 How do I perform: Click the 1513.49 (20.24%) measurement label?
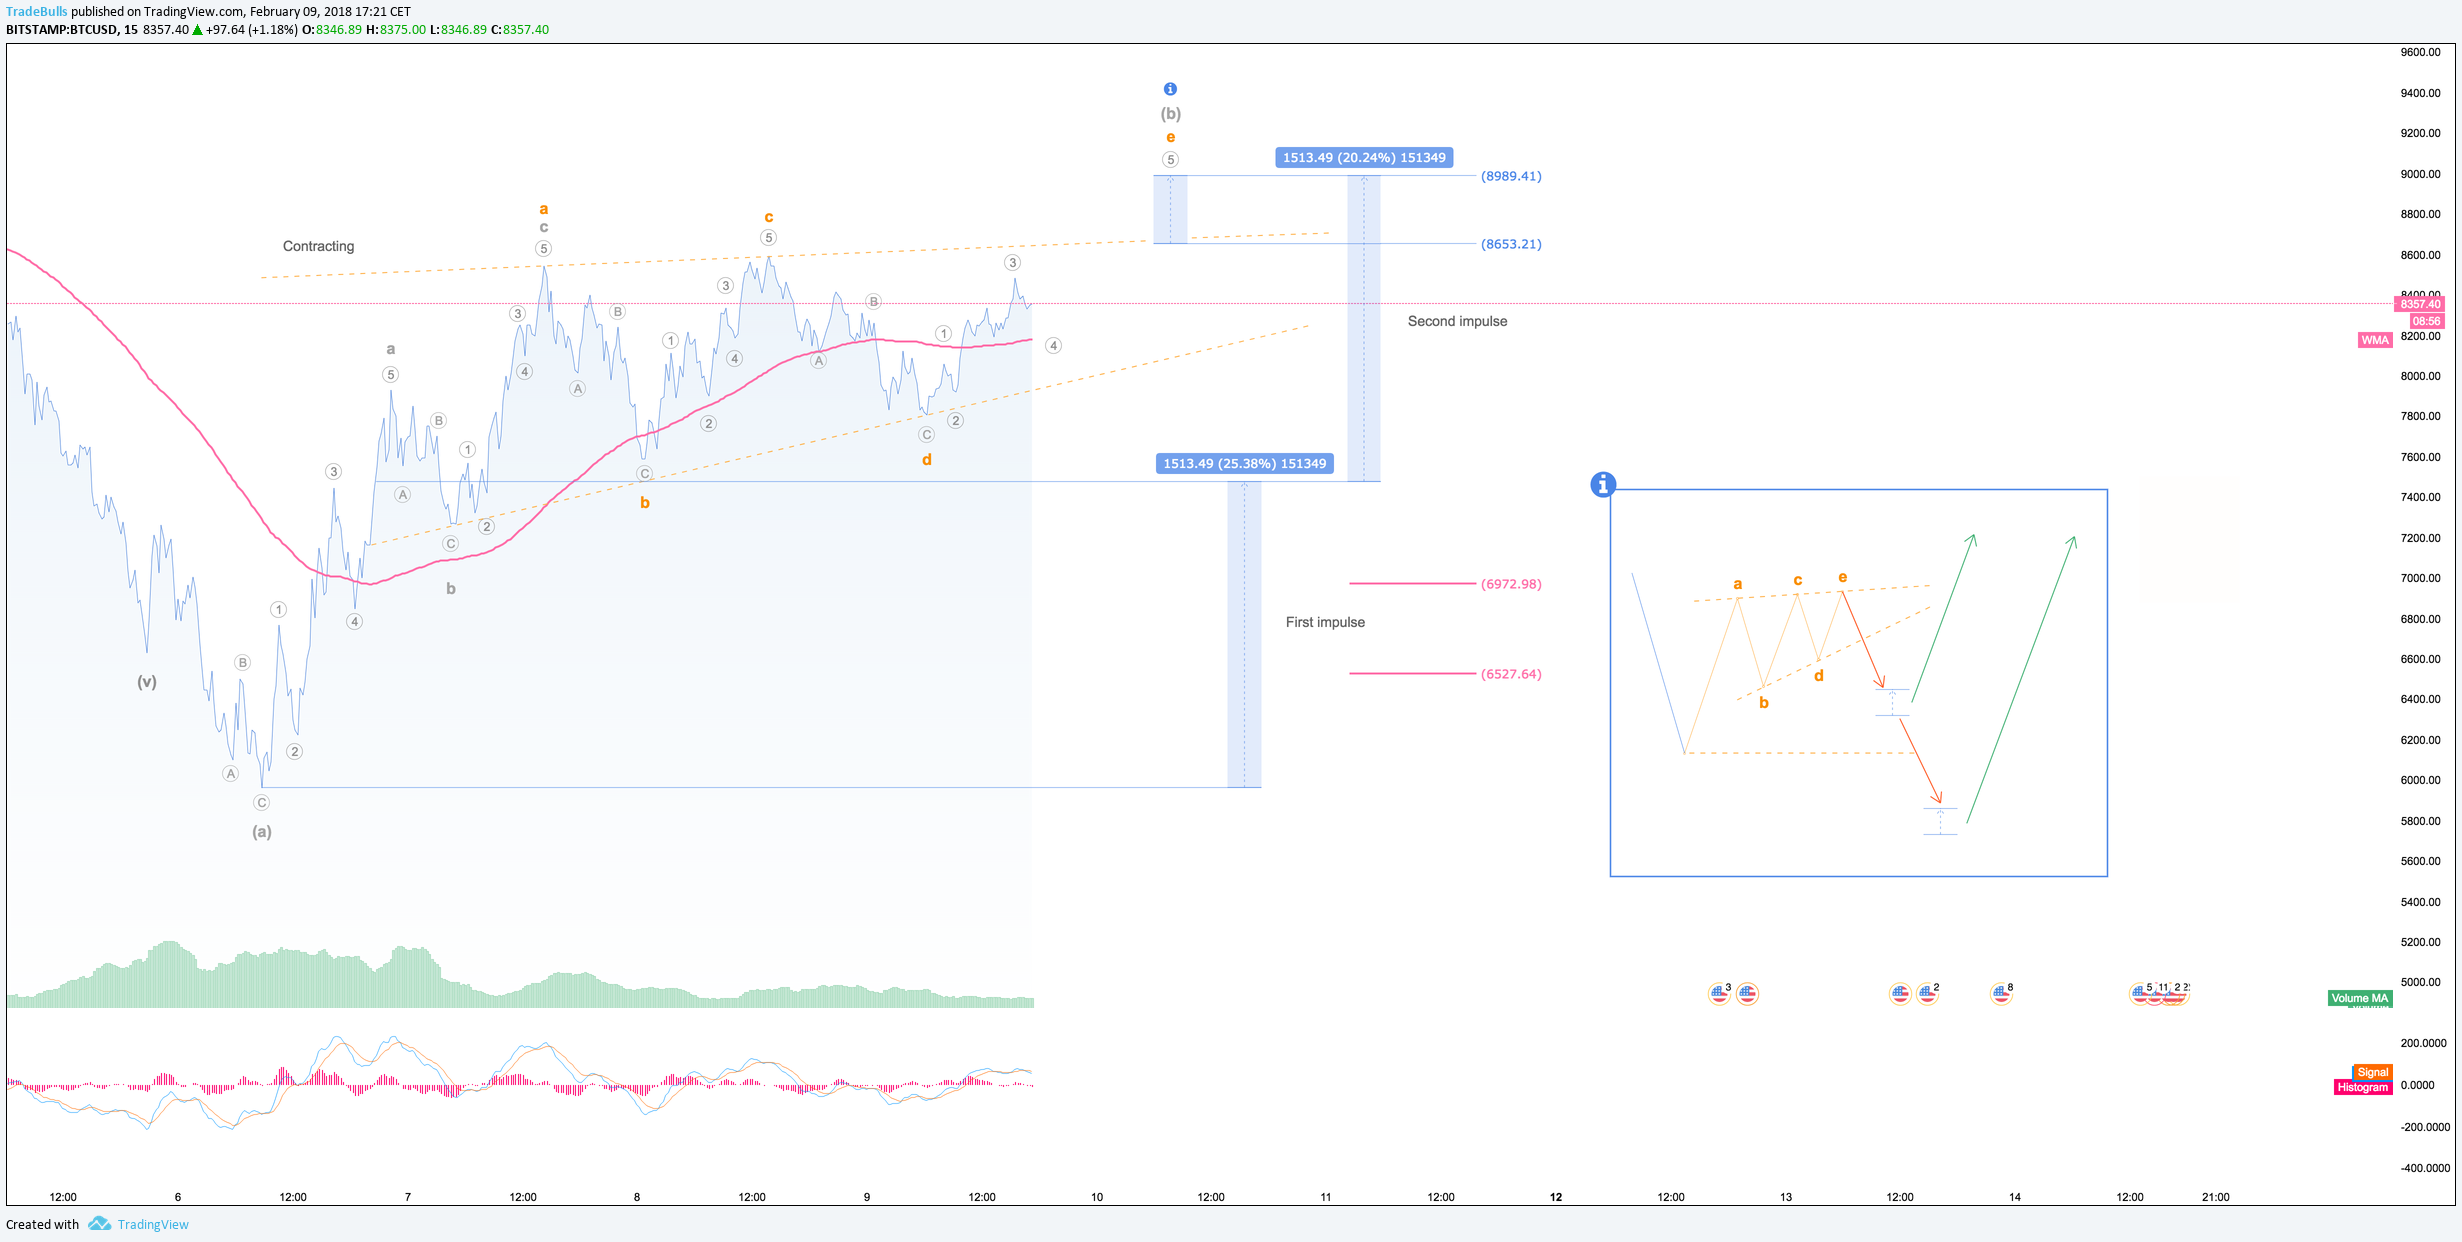(x=1364, y=157)
